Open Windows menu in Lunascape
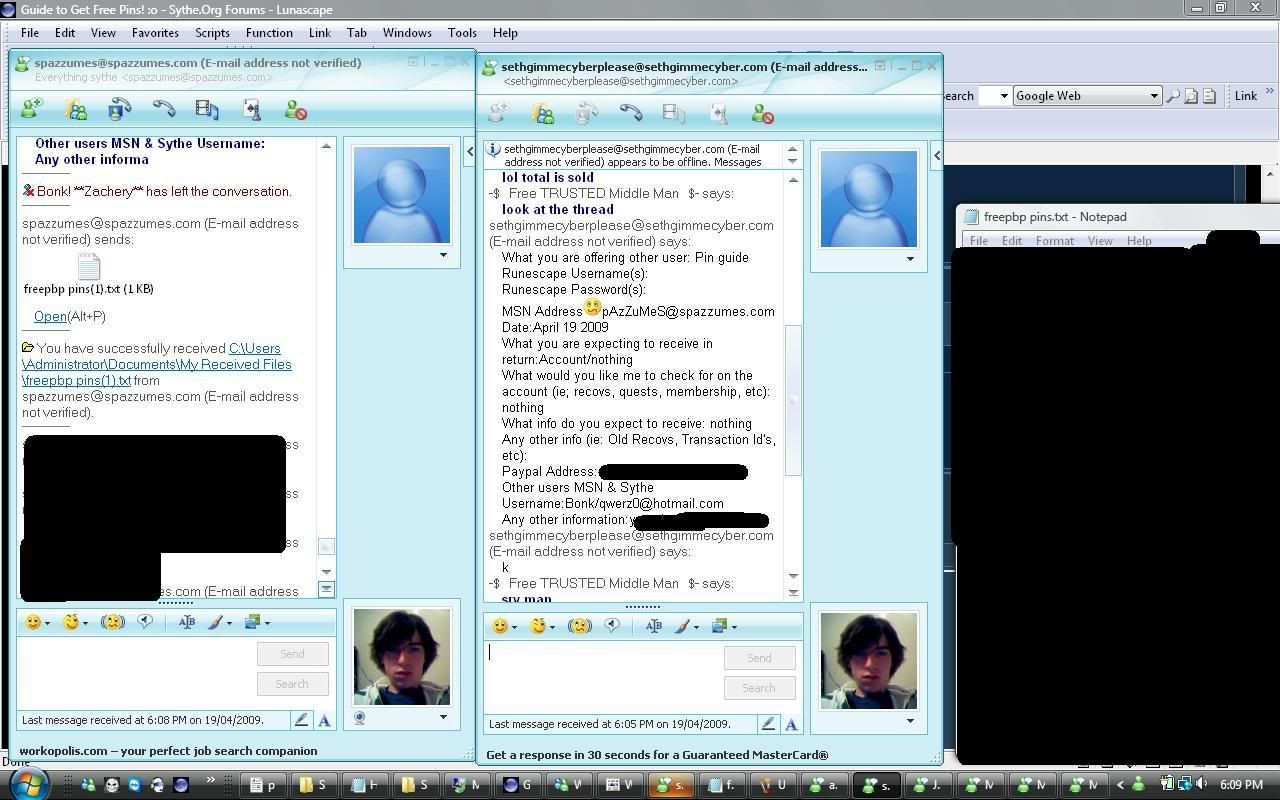 (407, 32)
